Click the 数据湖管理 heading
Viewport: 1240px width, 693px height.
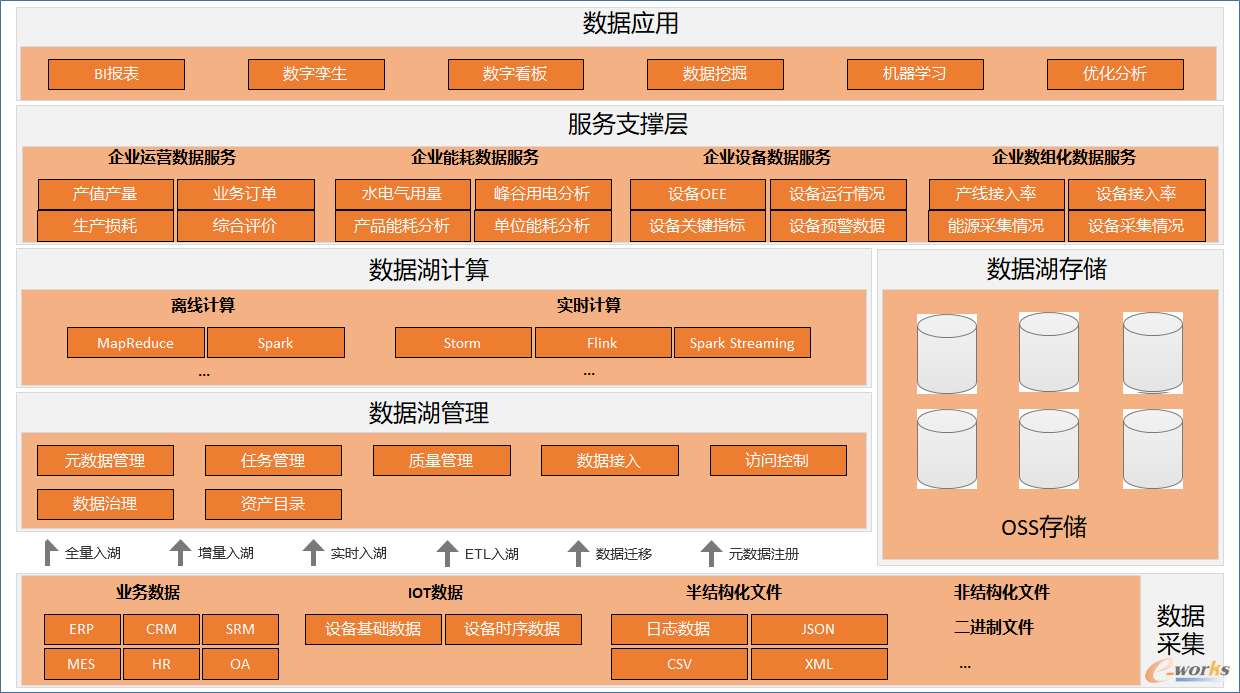(428, 413)
